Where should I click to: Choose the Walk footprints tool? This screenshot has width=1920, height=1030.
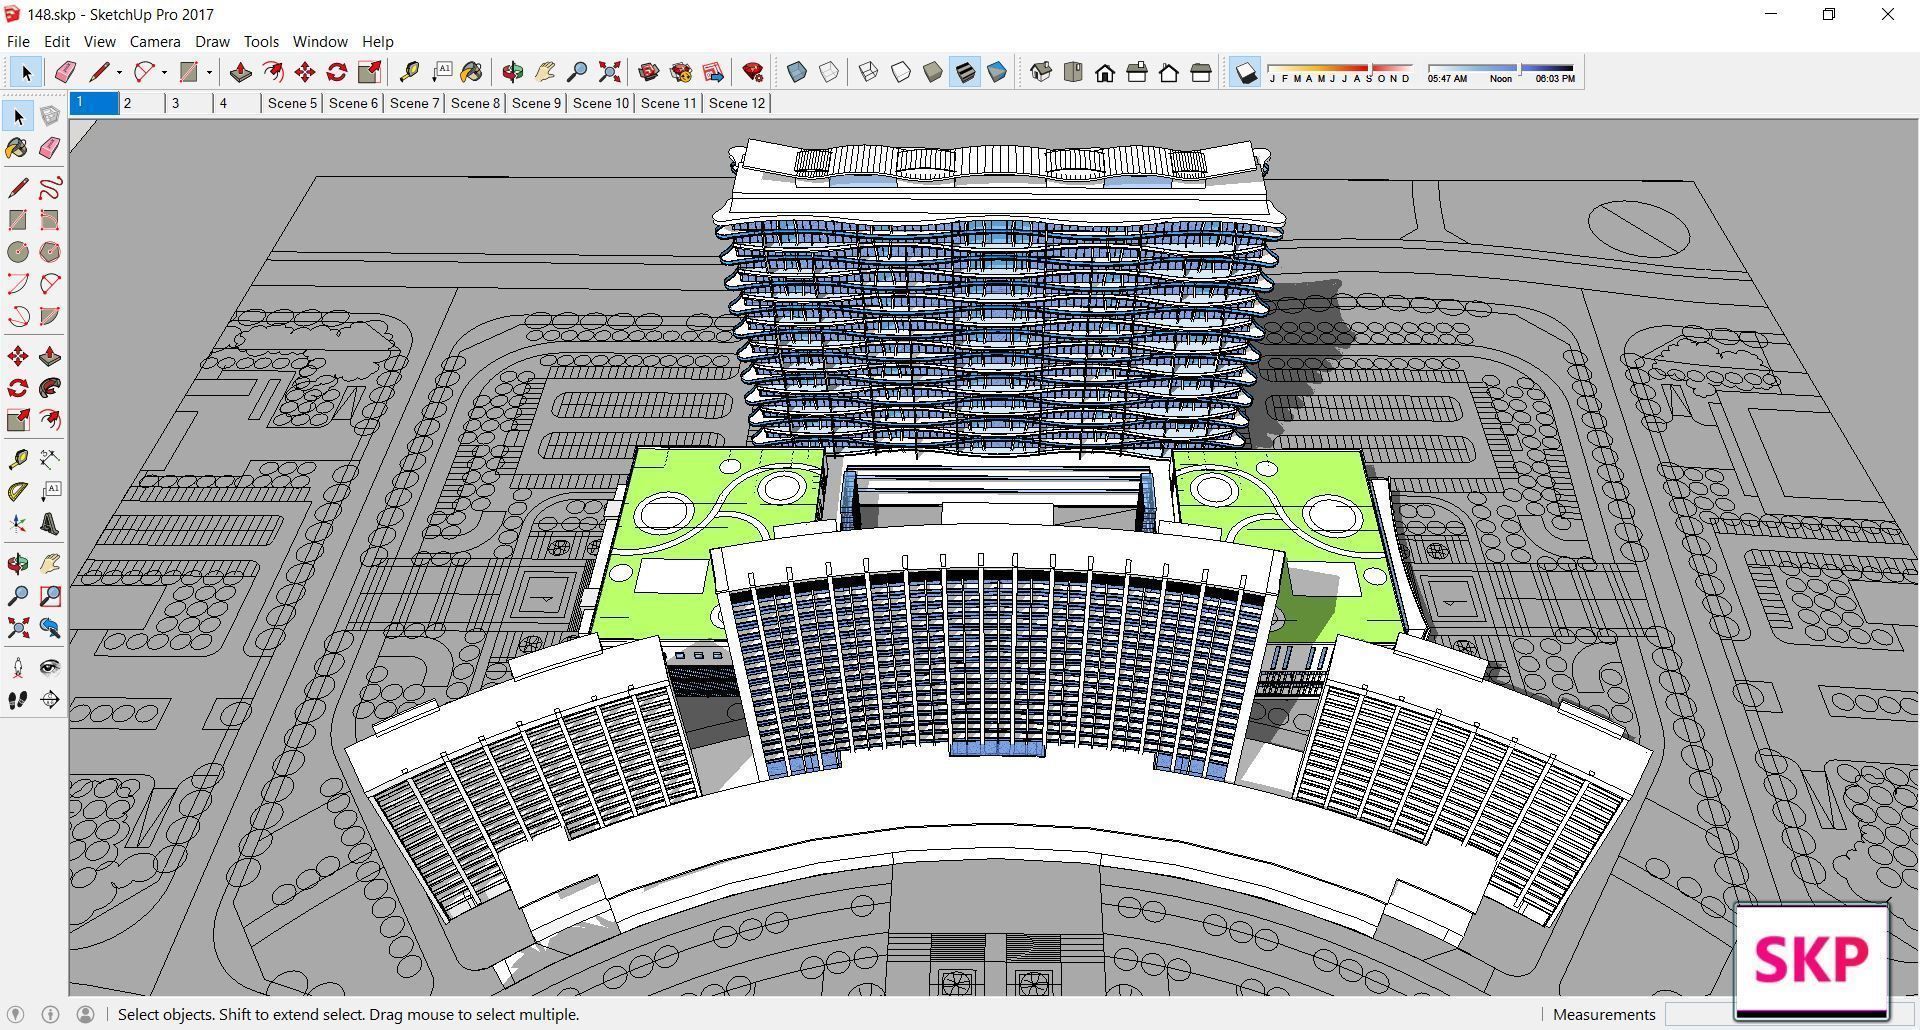[x=18, y=700]
